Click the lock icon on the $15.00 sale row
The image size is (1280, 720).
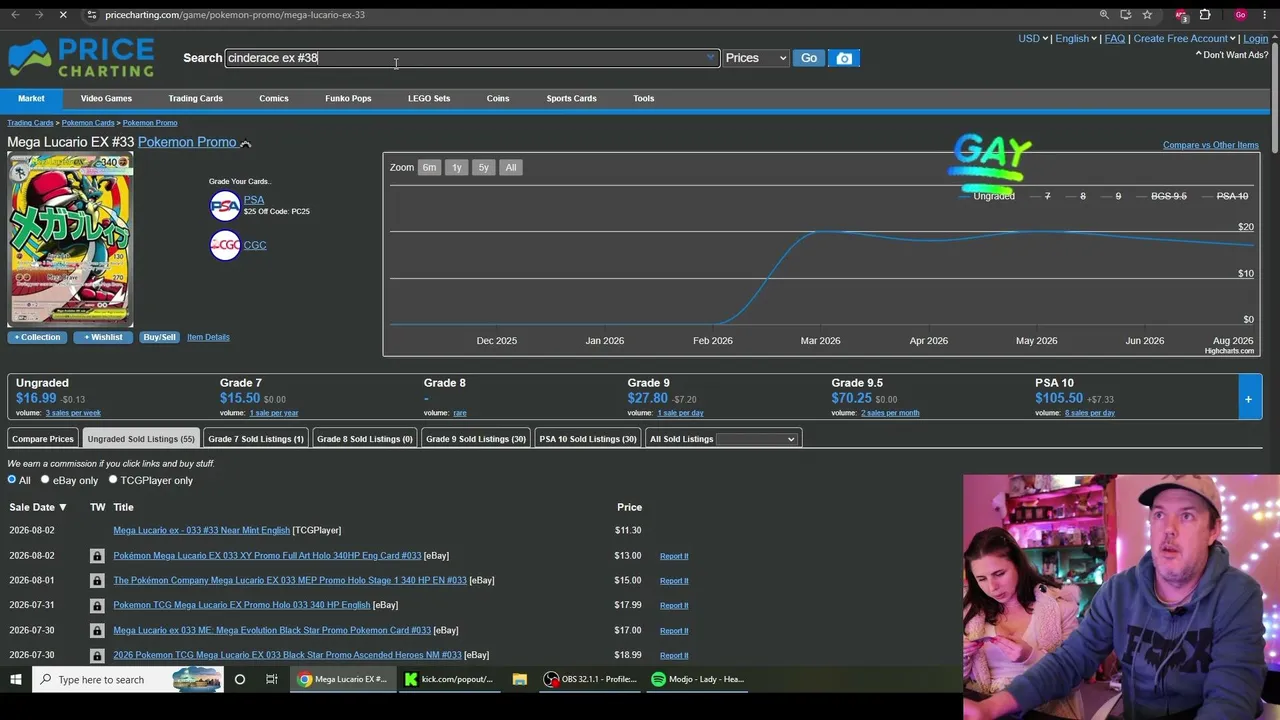tap(97, 581)
